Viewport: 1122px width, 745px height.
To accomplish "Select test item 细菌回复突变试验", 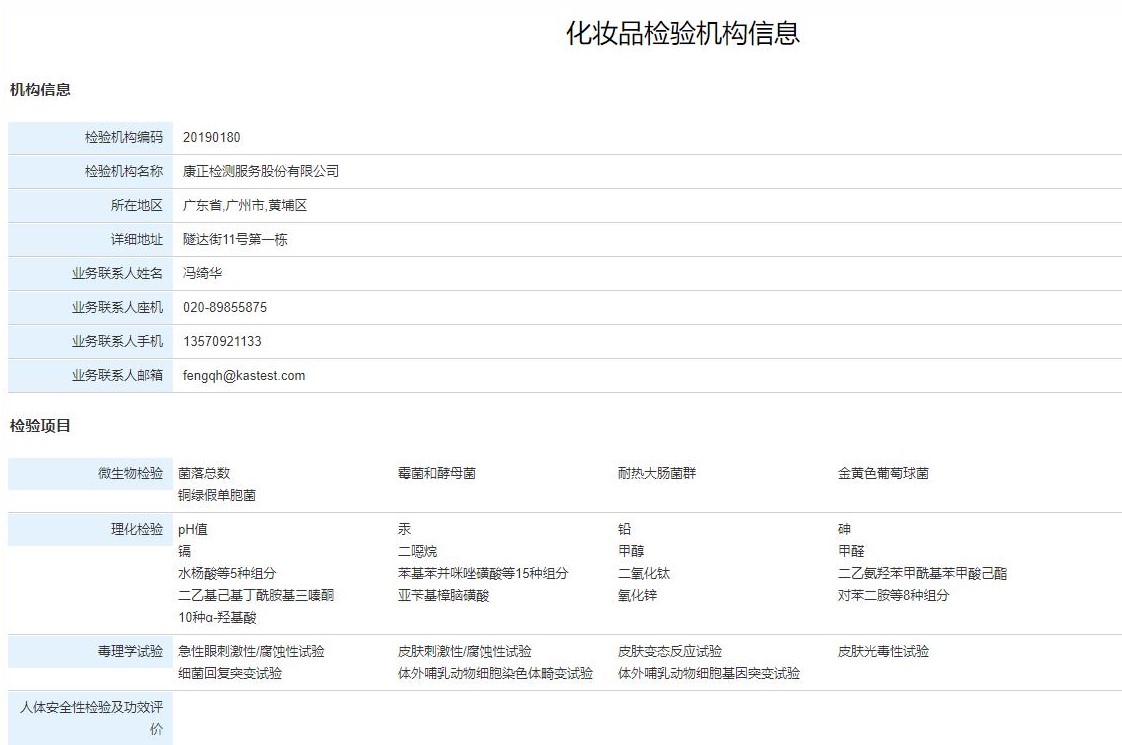I will point(230,673).
